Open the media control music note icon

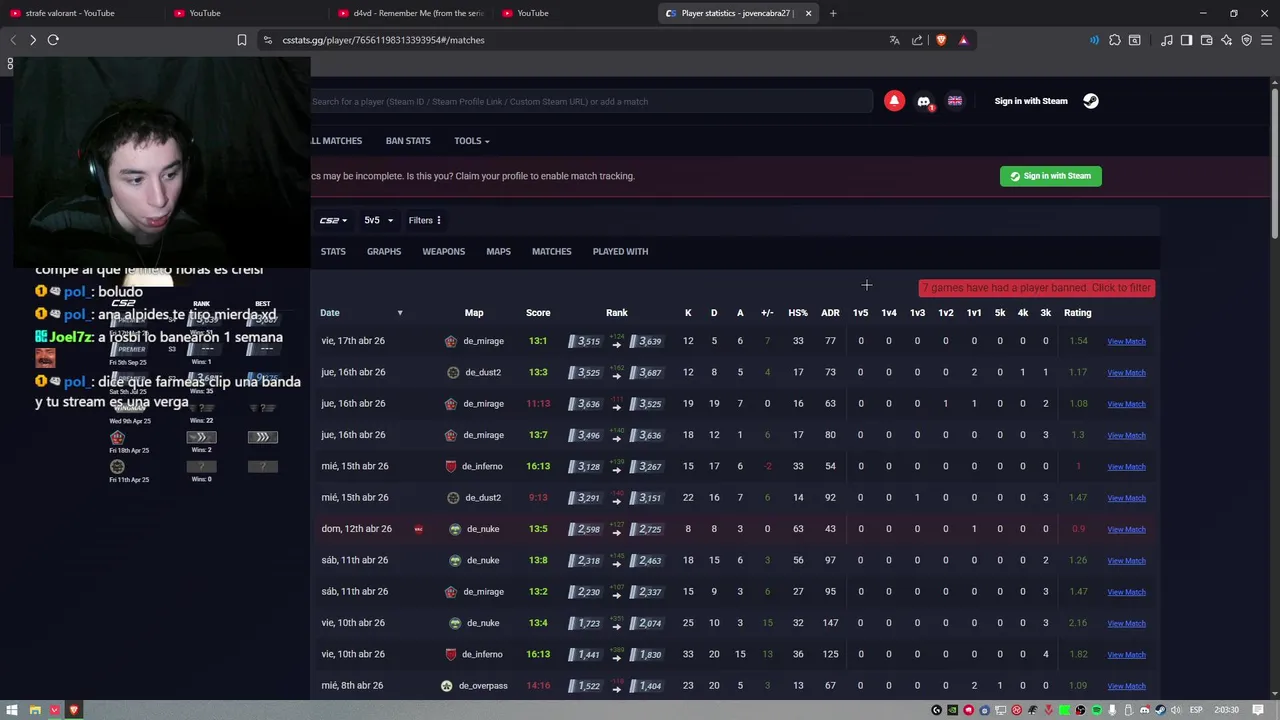(1167, 40)
